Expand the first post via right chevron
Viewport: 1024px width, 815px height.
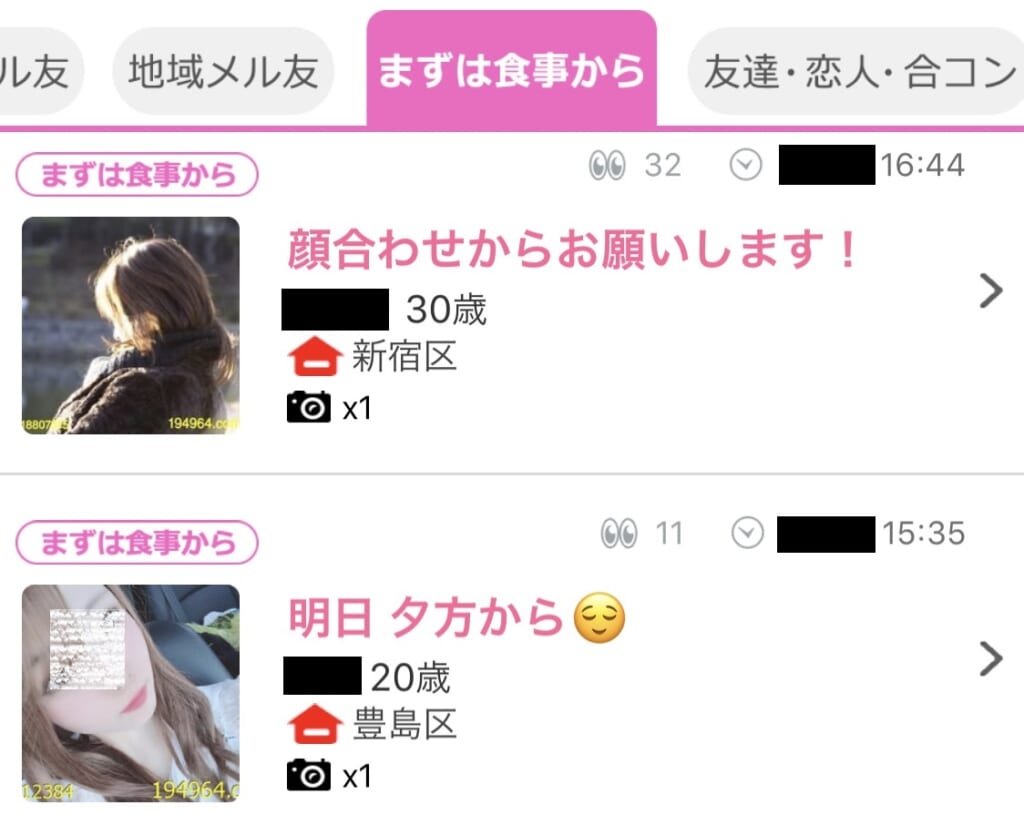point(991,291)
